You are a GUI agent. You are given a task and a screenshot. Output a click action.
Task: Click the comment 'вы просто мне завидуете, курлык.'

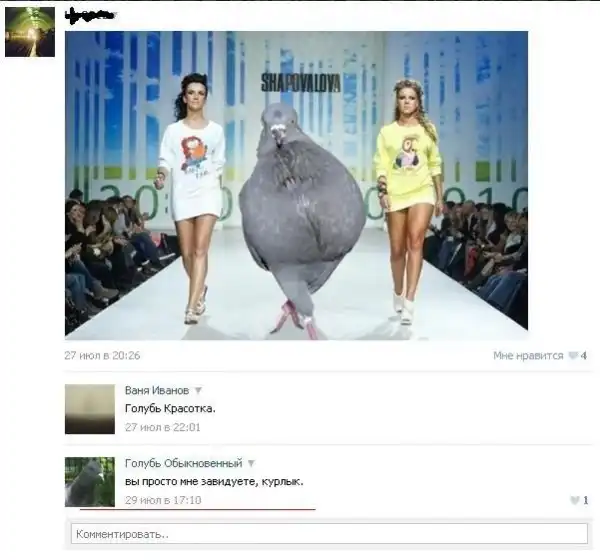pyautogui.click(x=213, y=482)
